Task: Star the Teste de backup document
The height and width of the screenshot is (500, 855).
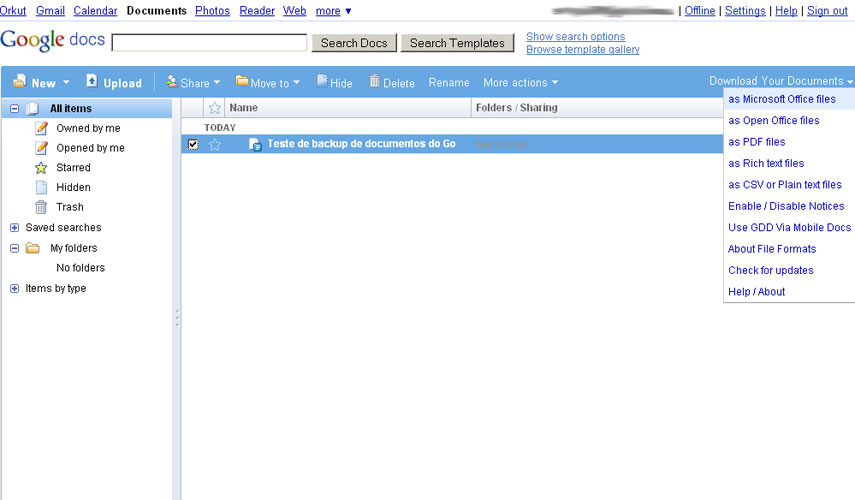Action: [214, 144]
